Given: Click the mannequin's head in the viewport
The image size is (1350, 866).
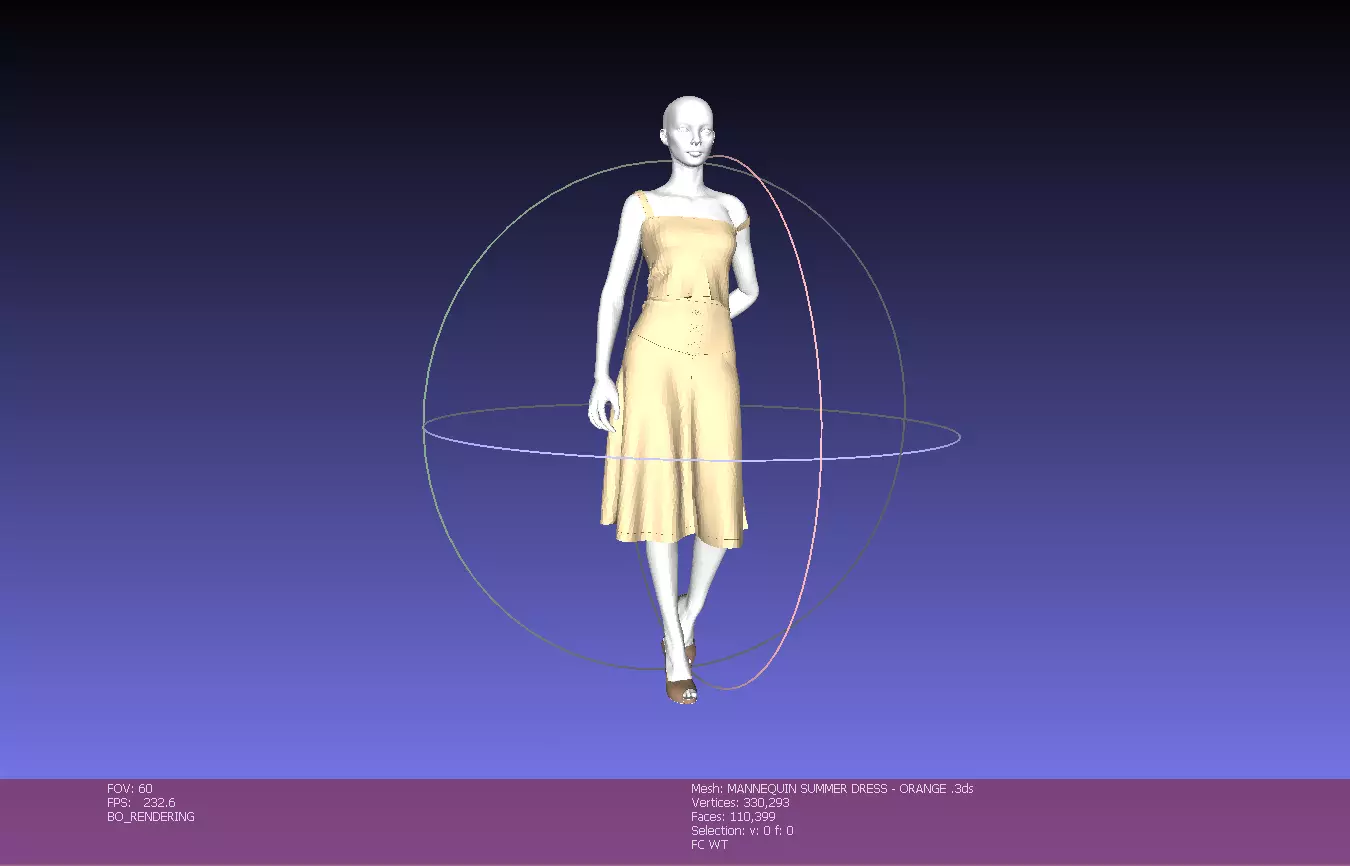Looking at the screenshot, I should point(688,132).
